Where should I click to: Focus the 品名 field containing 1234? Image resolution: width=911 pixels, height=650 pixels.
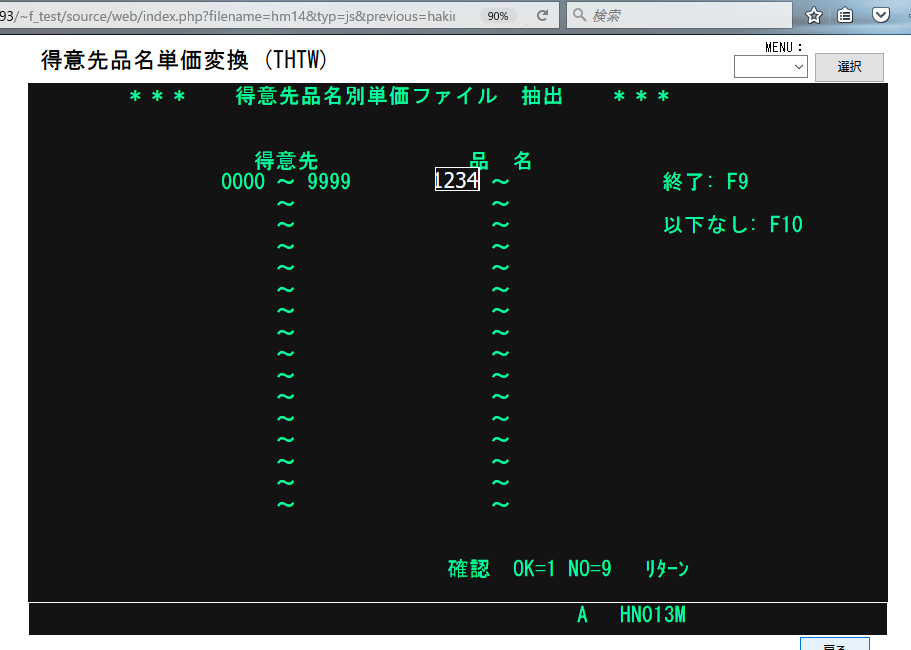(x=457, y=181)
